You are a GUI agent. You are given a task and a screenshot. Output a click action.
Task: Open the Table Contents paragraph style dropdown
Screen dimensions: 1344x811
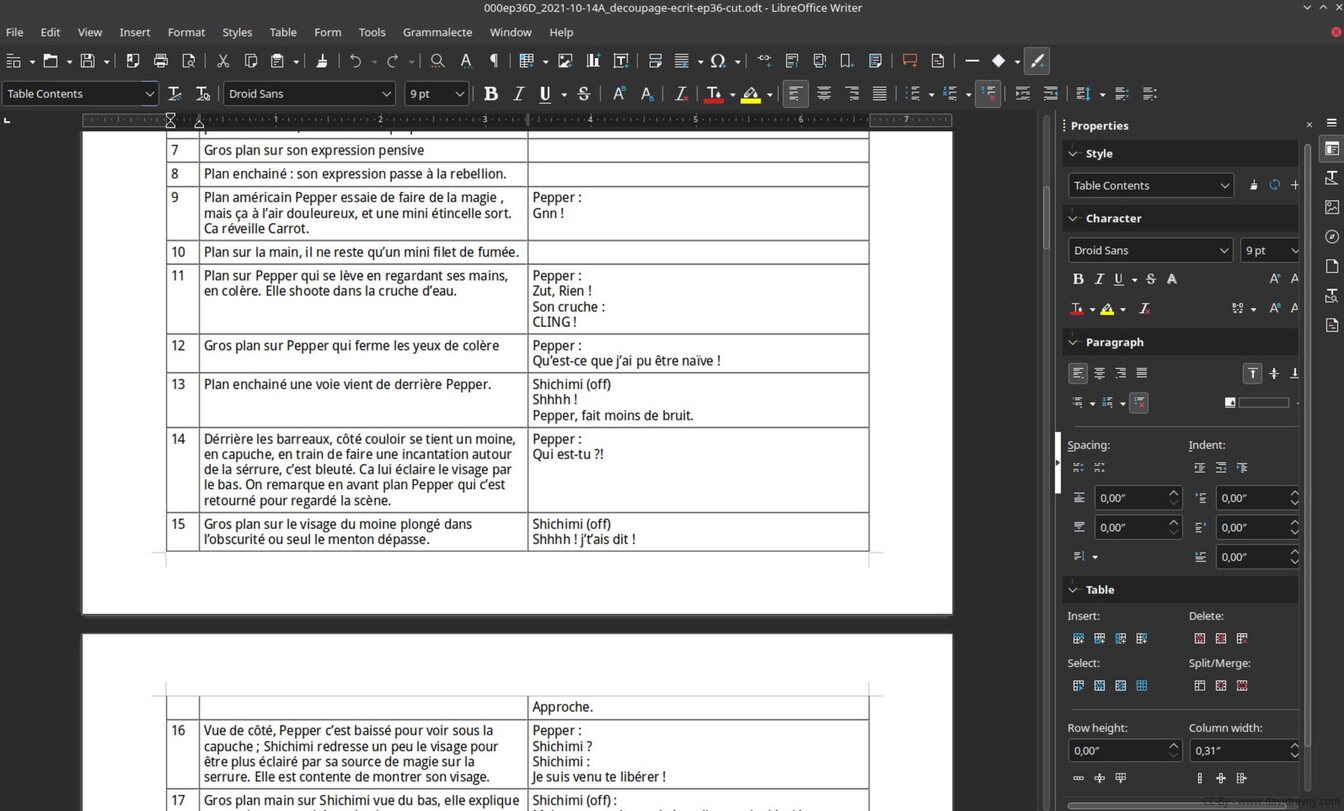(x=149, y=94)
